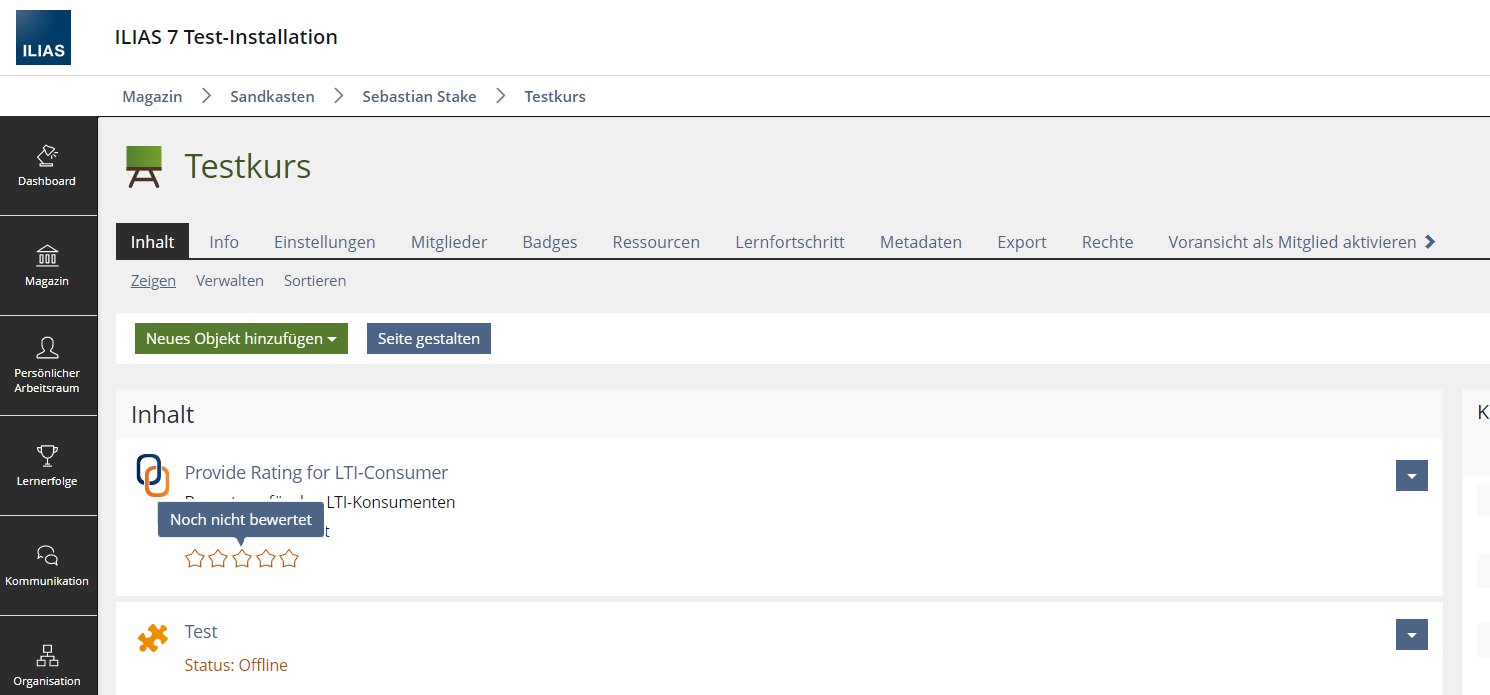Show more tabs with right chevron
This screenshot has height=695, width=1490.
click(x=1430, y=242)
